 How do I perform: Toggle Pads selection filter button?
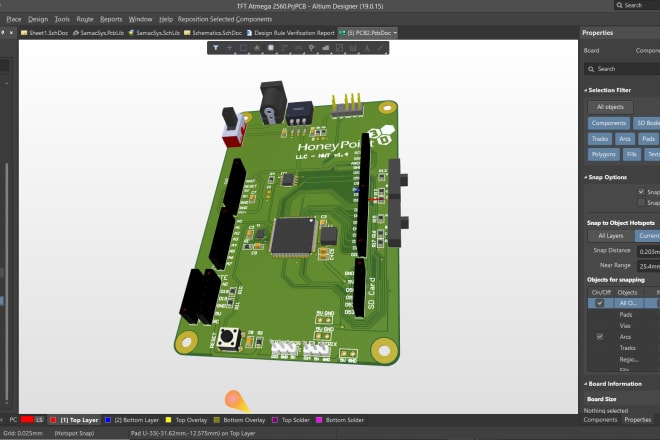coord(648,139)
